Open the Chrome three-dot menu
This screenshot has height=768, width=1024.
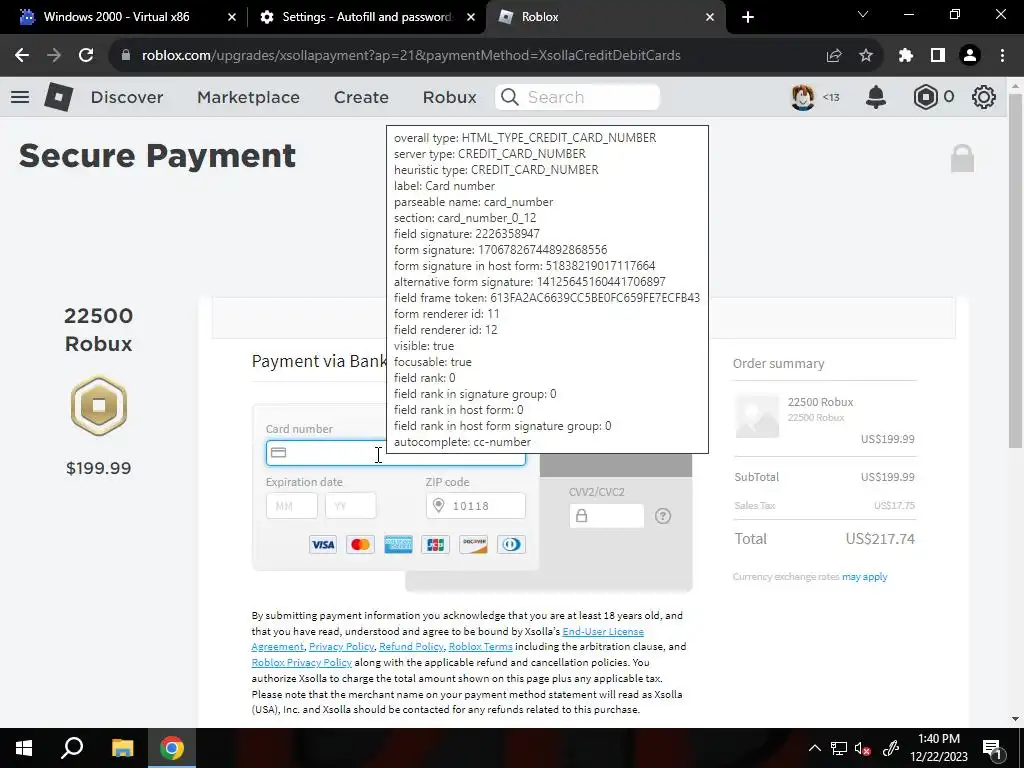pyautogui.click(x=1002, y=56)
